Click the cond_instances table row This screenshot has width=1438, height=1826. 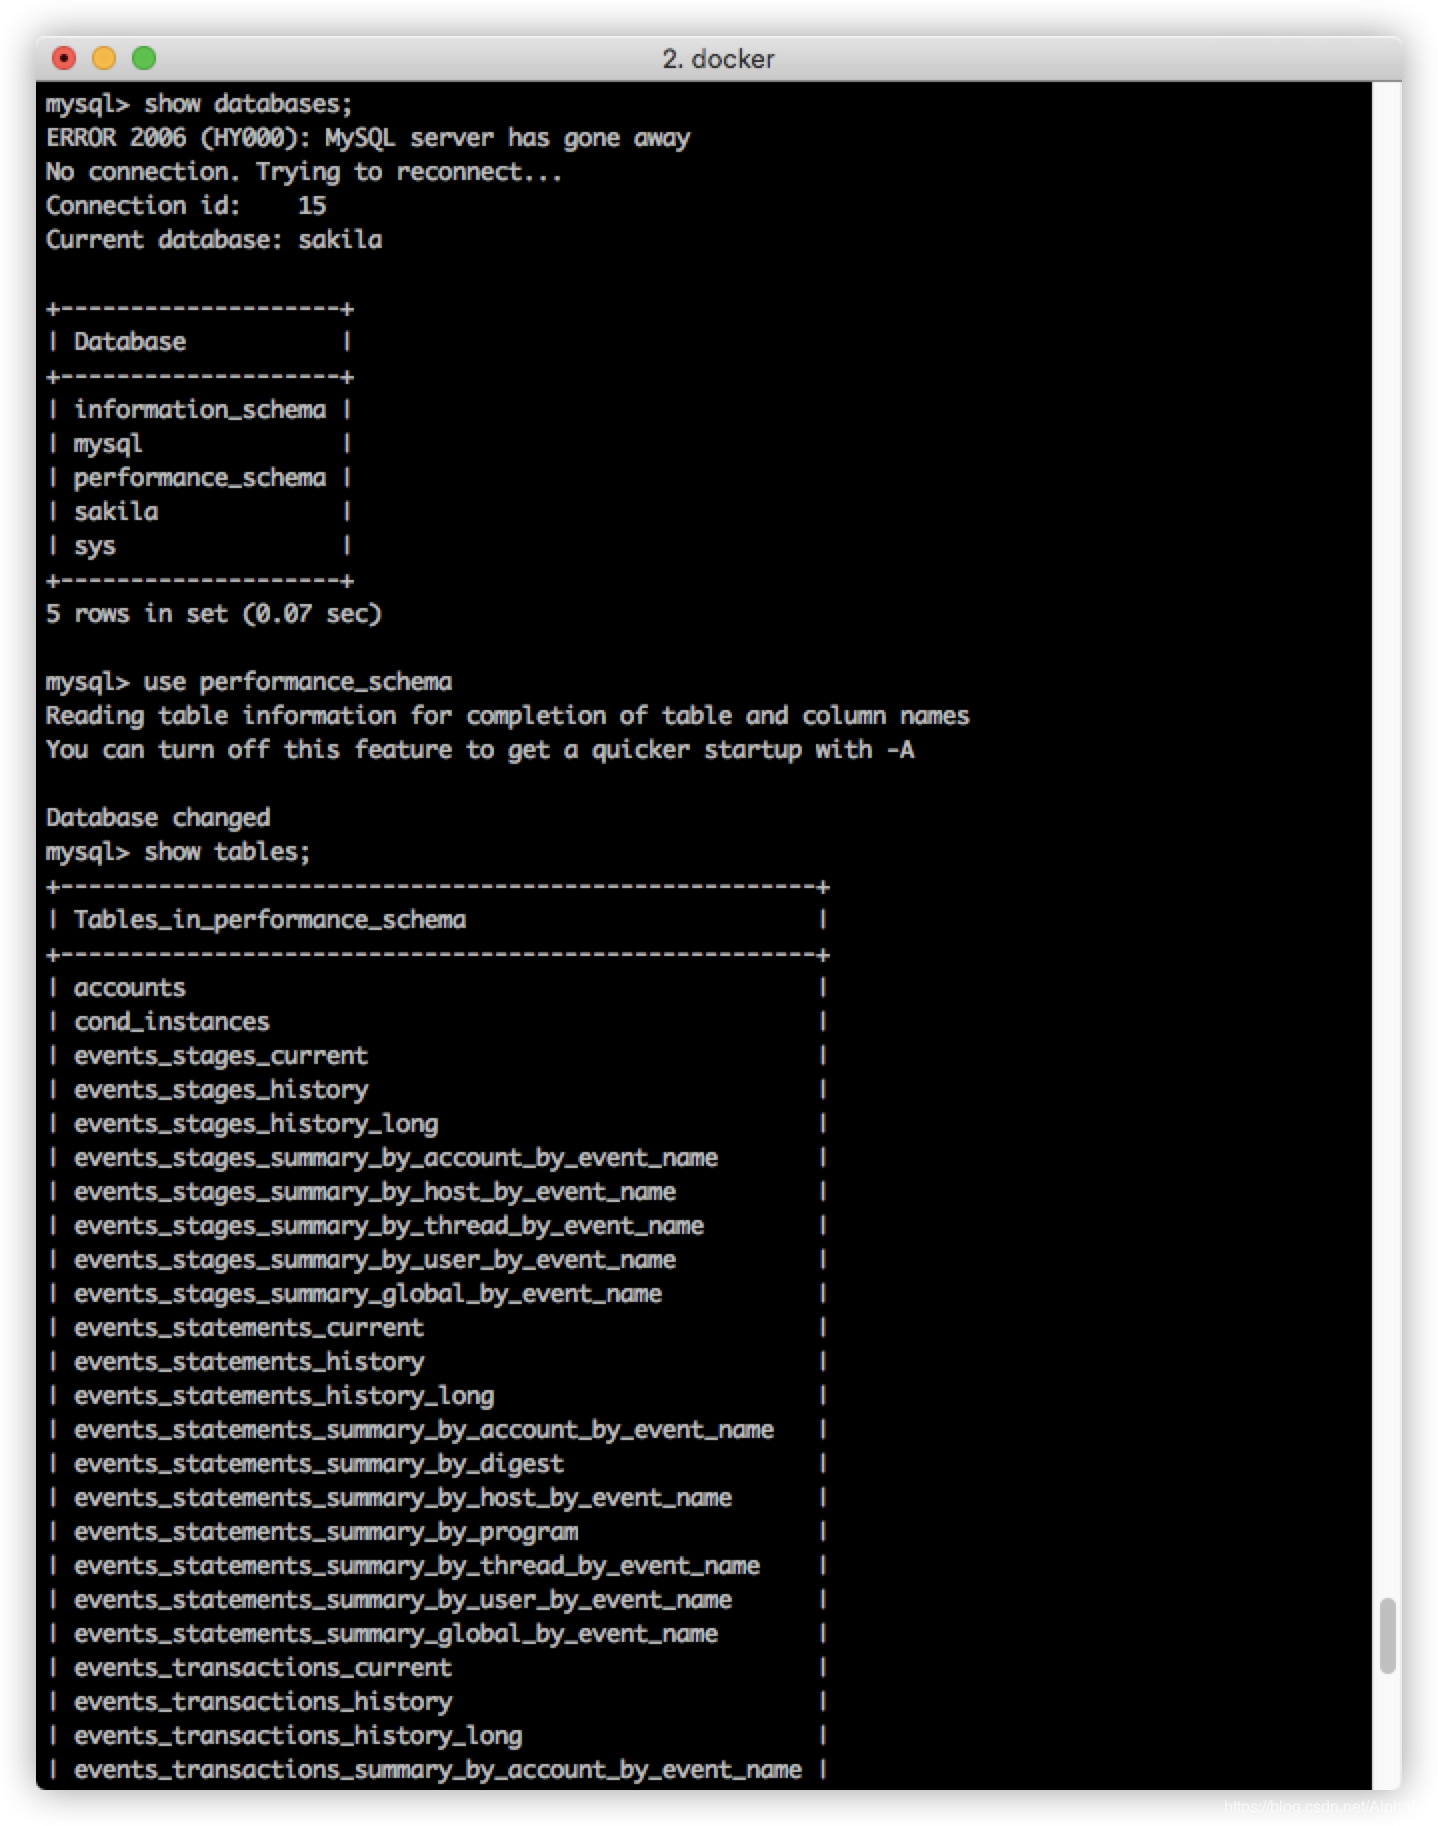(438, 1022)
